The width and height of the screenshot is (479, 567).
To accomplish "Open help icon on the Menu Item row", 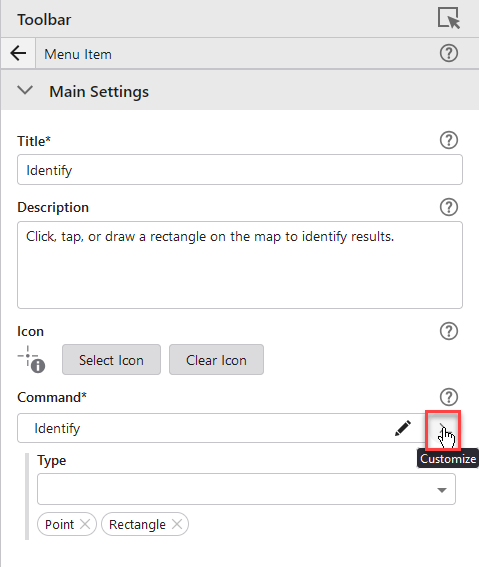I will (x=449, y=54).
